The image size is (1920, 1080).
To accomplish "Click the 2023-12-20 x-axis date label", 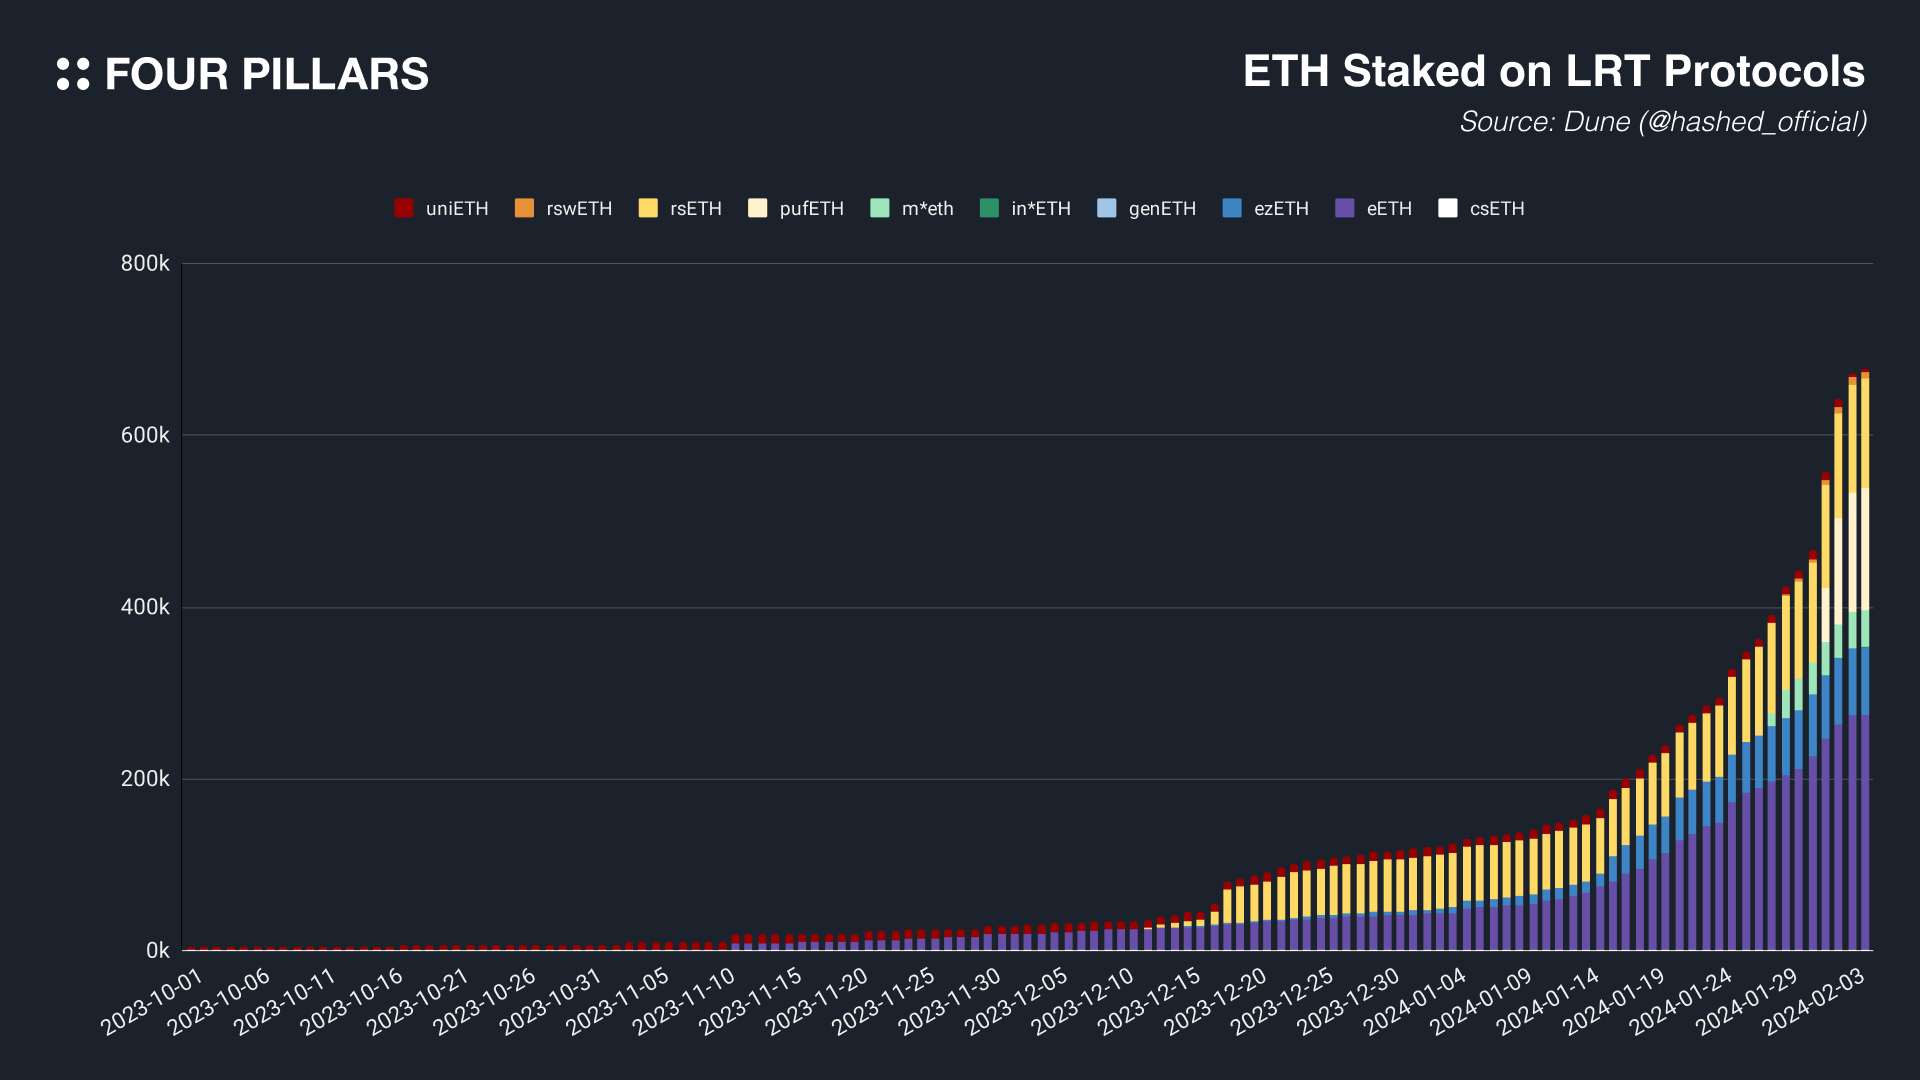I will pyautogui.click(x=1217, y=1000).
